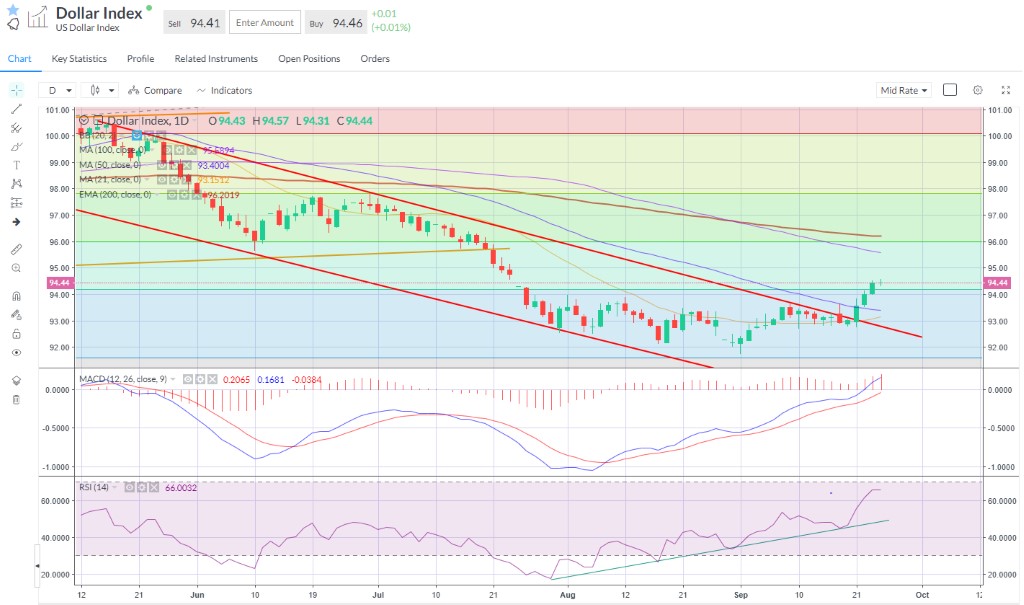Select the text annotation tool

click(16, 165)
